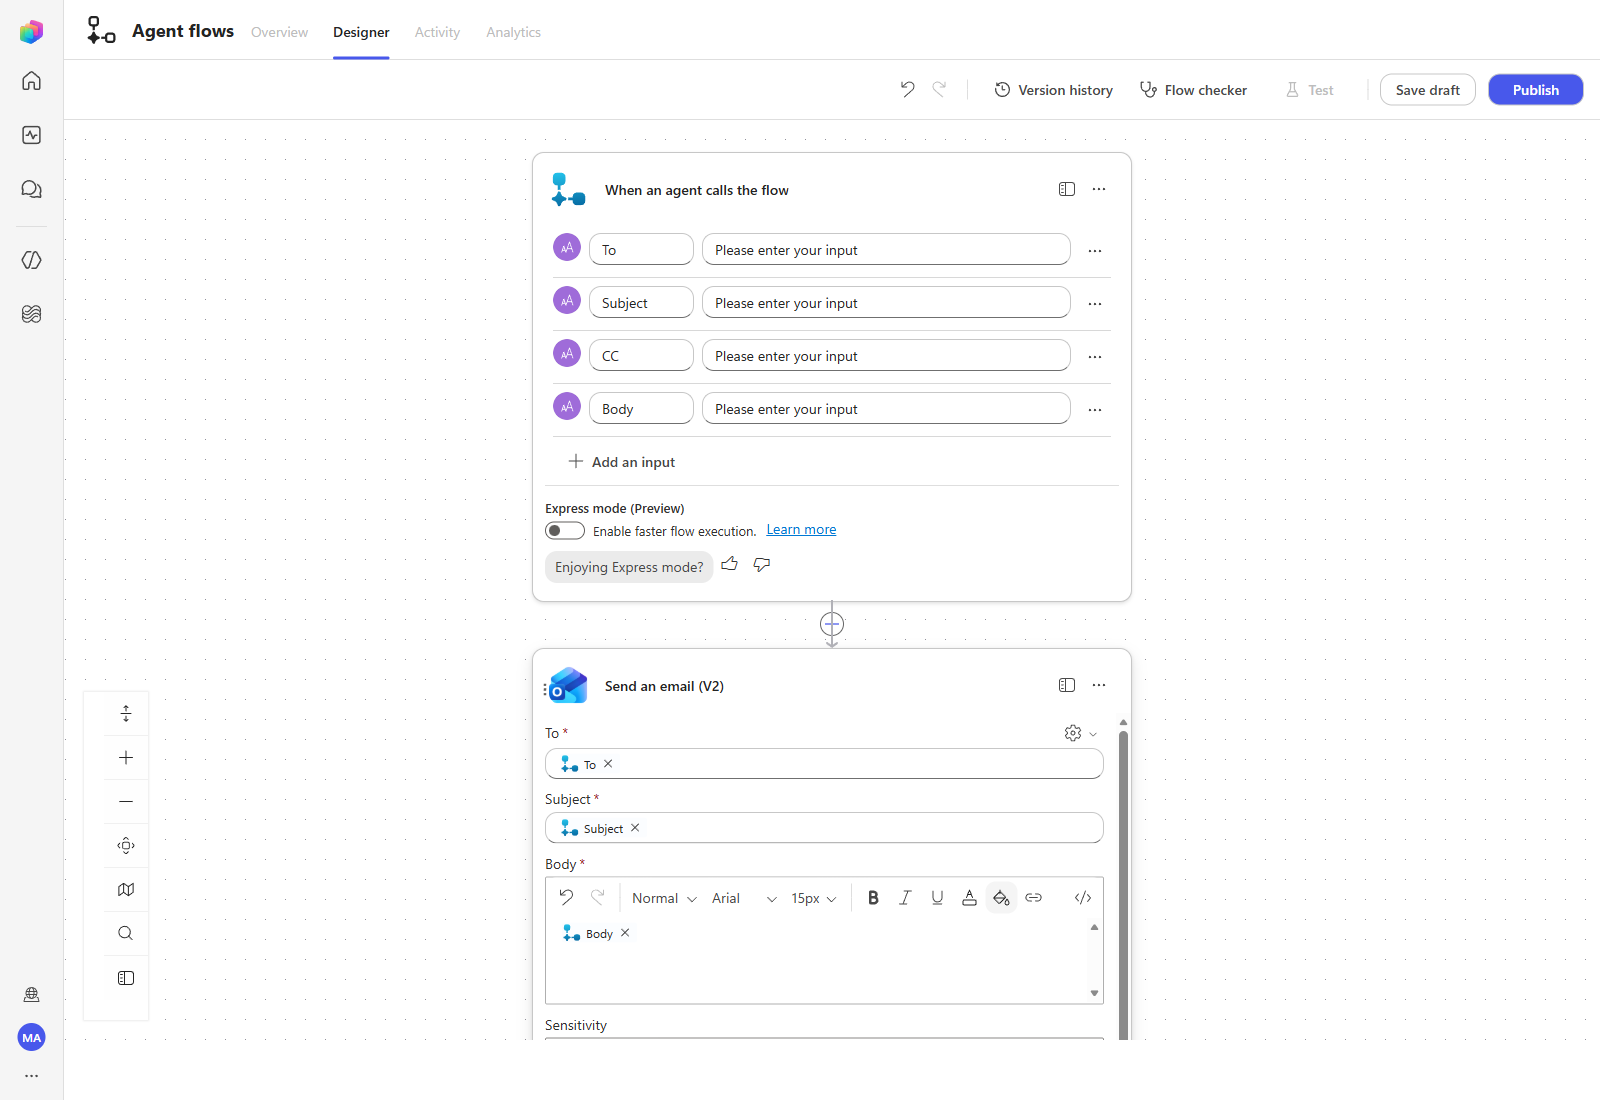Open highlight color picker in Body editor
1600x1100 pixels.
point(1001,898)
